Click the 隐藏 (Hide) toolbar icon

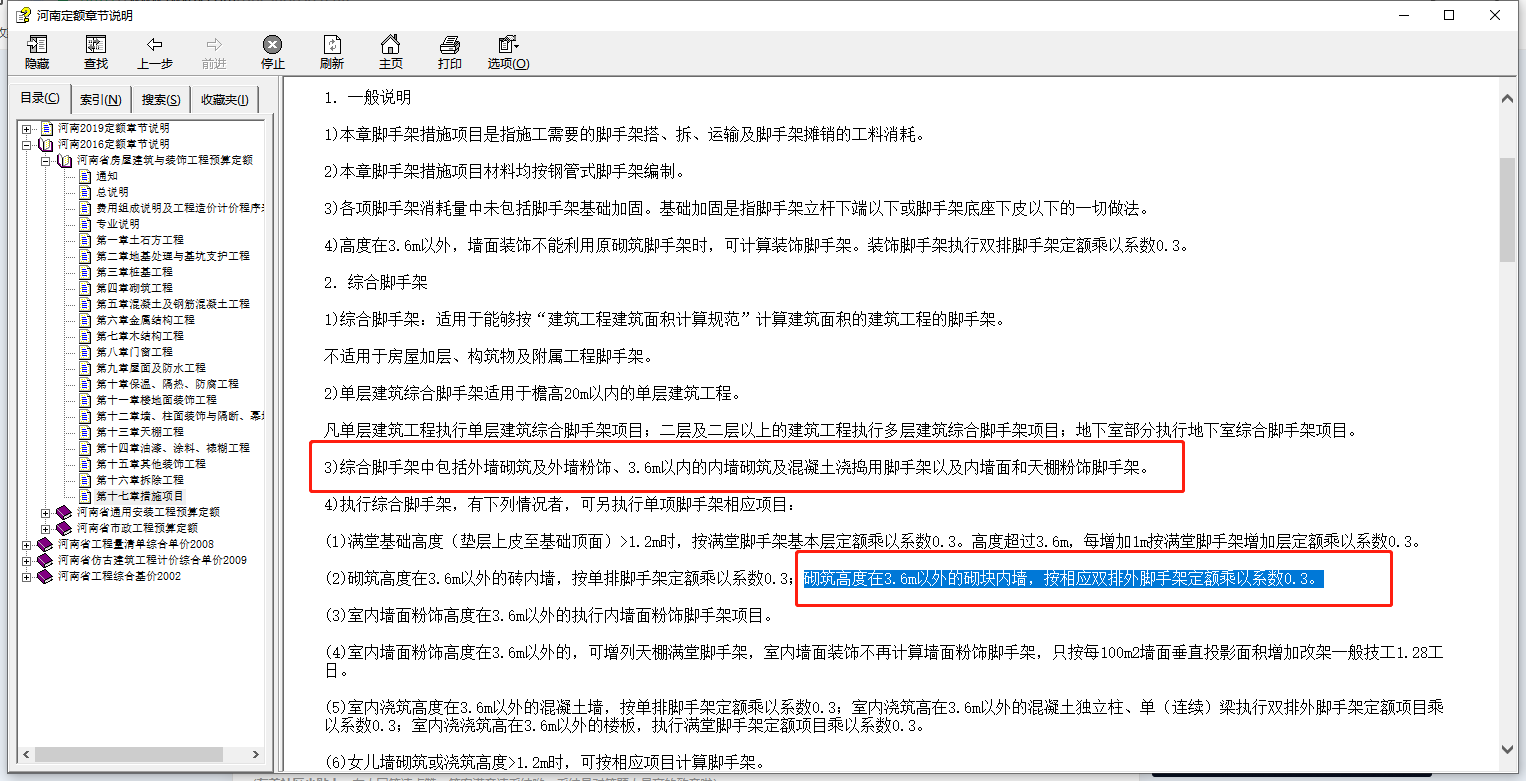pyautogui.click(x=37, y=45)
